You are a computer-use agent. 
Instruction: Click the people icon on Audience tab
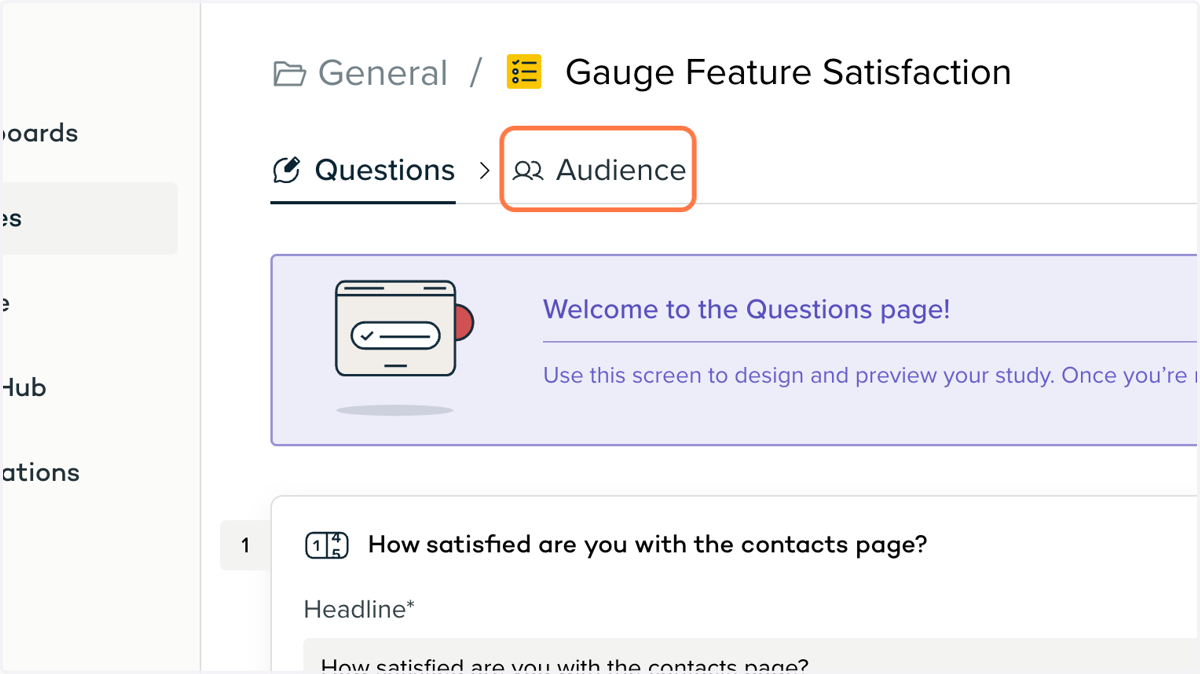click(x=528, y=171)
